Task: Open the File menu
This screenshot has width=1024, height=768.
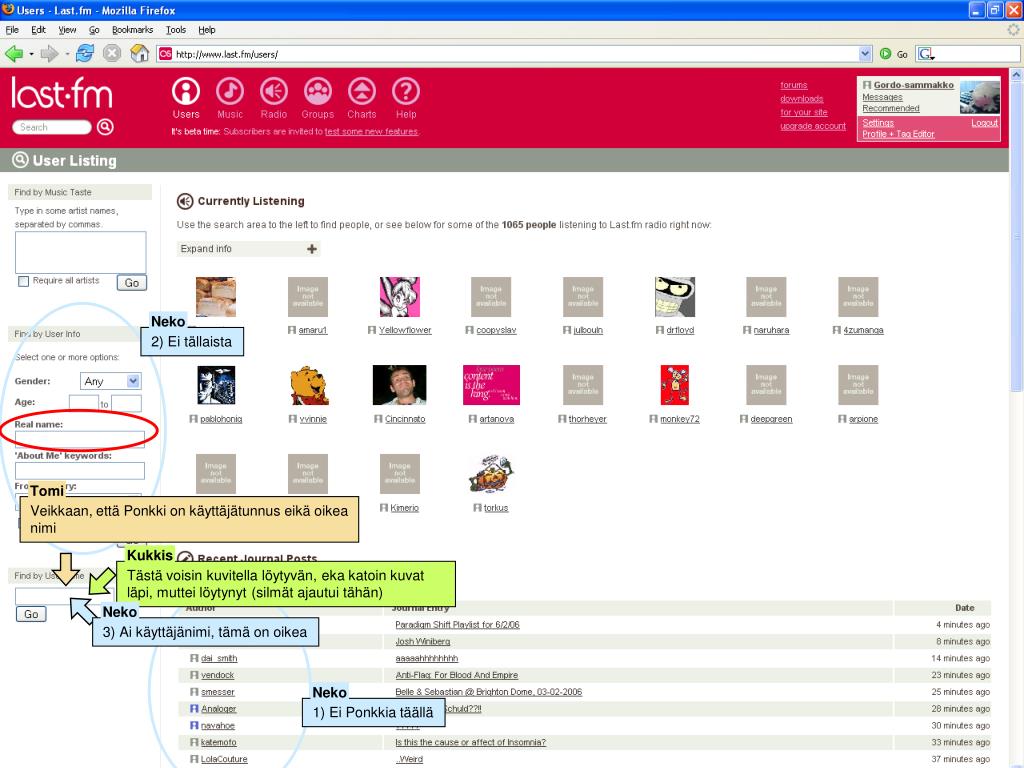Action: pyautogui.click(x=12, y=30)
